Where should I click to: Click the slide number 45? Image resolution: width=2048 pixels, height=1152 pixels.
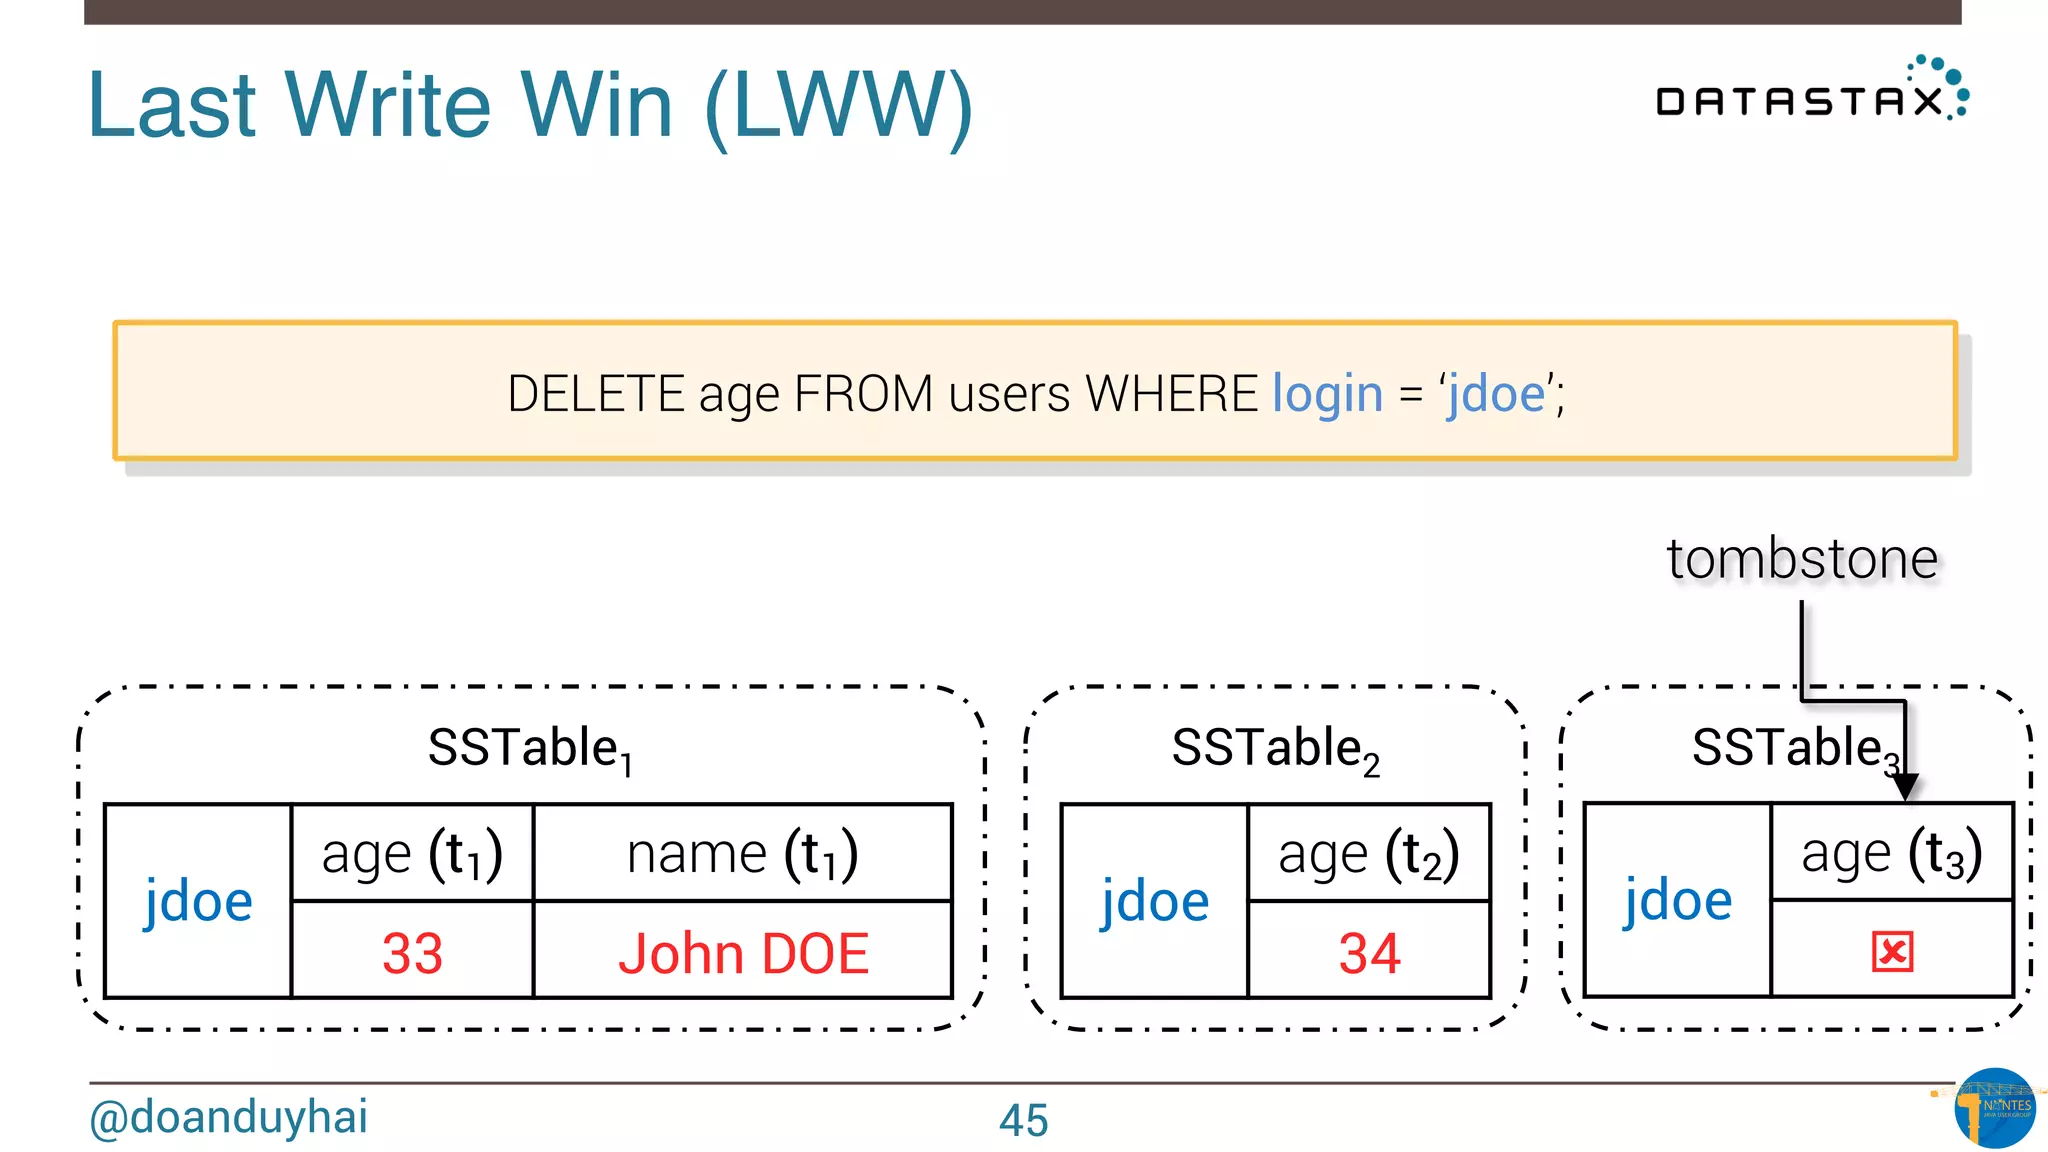click(1023, 1120)
